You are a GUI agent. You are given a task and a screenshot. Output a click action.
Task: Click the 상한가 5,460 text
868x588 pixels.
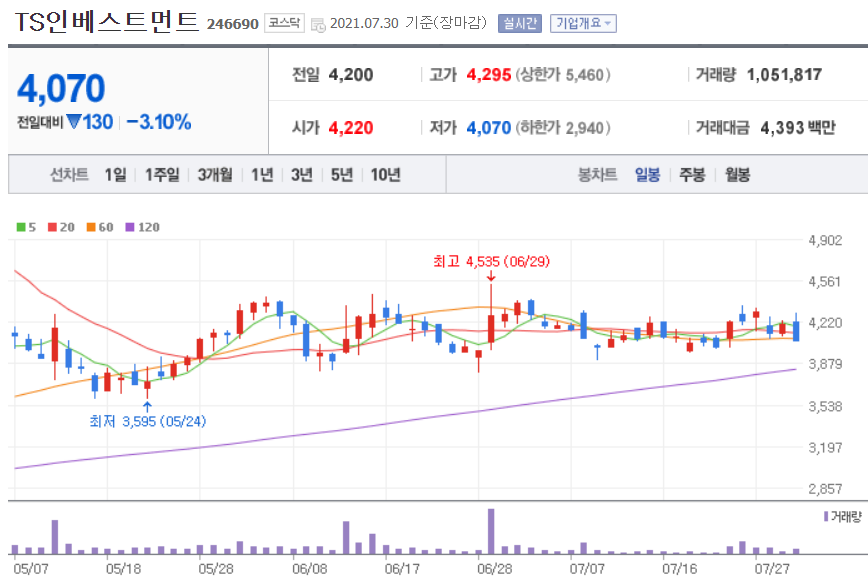[x=563, y=75]
